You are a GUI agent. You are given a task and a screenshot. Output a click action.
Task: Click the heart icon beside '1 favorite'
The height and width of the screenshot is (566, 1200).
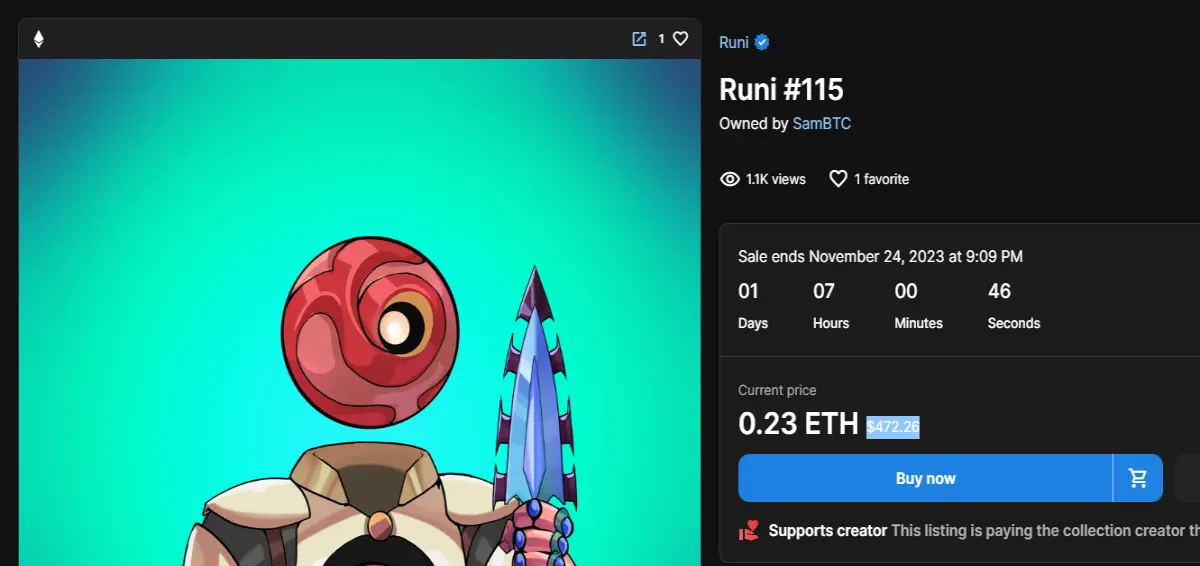point(838,179)
